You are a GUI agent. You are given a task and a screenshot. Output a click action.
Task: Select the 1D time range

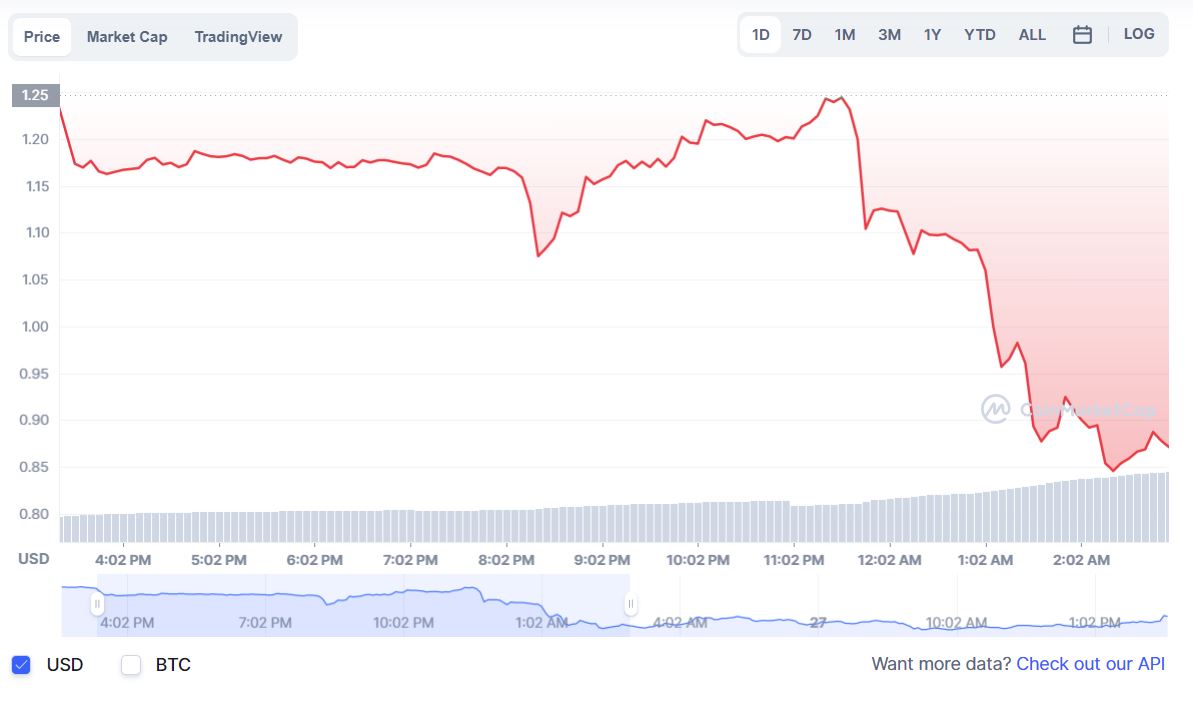760,35
